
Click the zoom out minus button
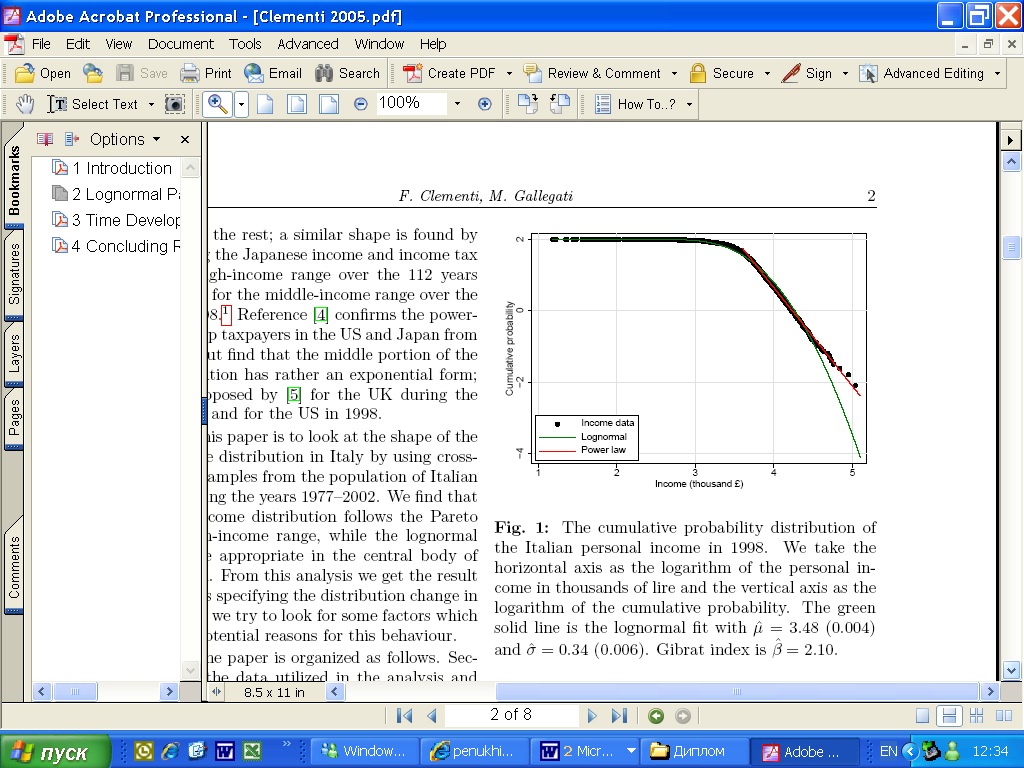pos(360,104)
